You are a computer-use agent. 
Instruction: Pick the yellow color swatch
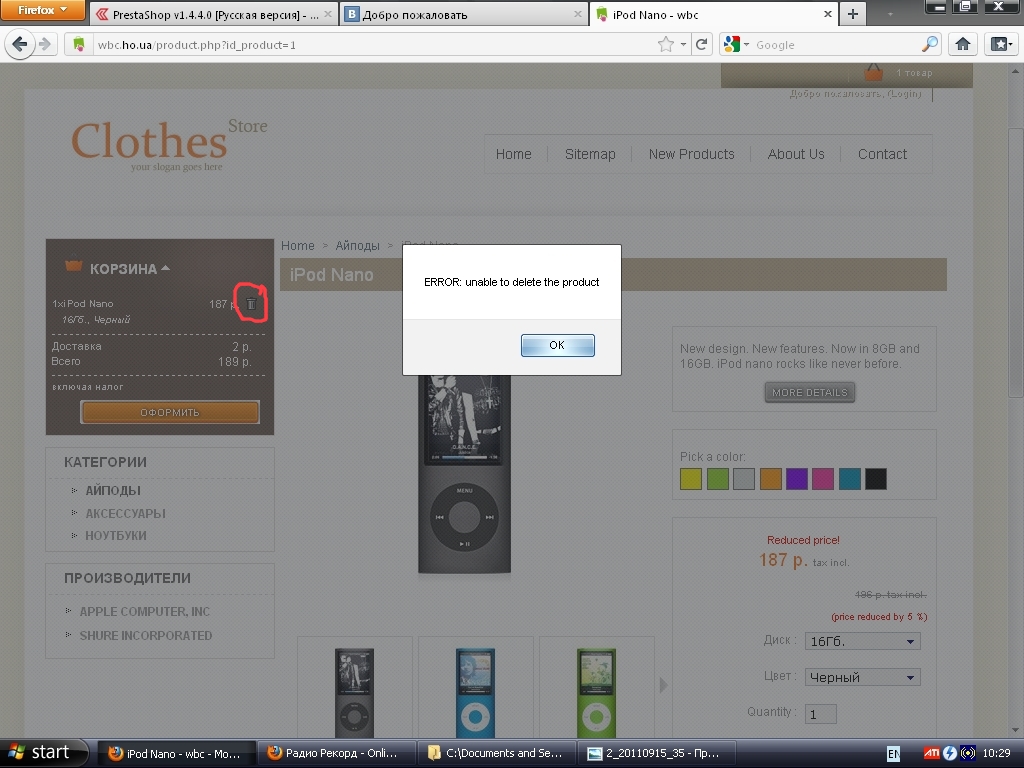[691, 479]
